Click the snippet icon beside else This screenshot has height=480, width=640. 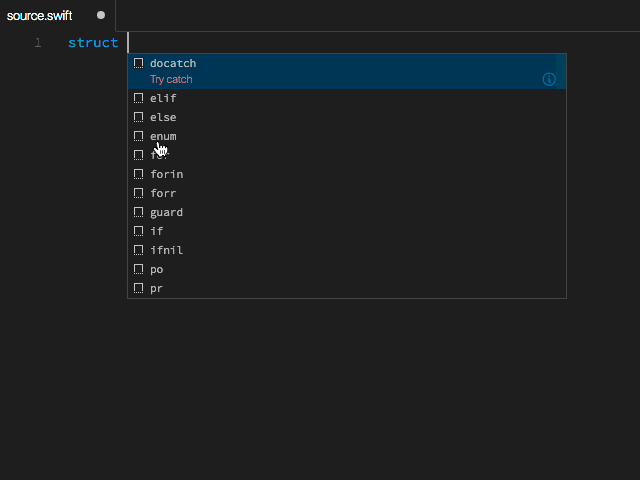[139, 117]
